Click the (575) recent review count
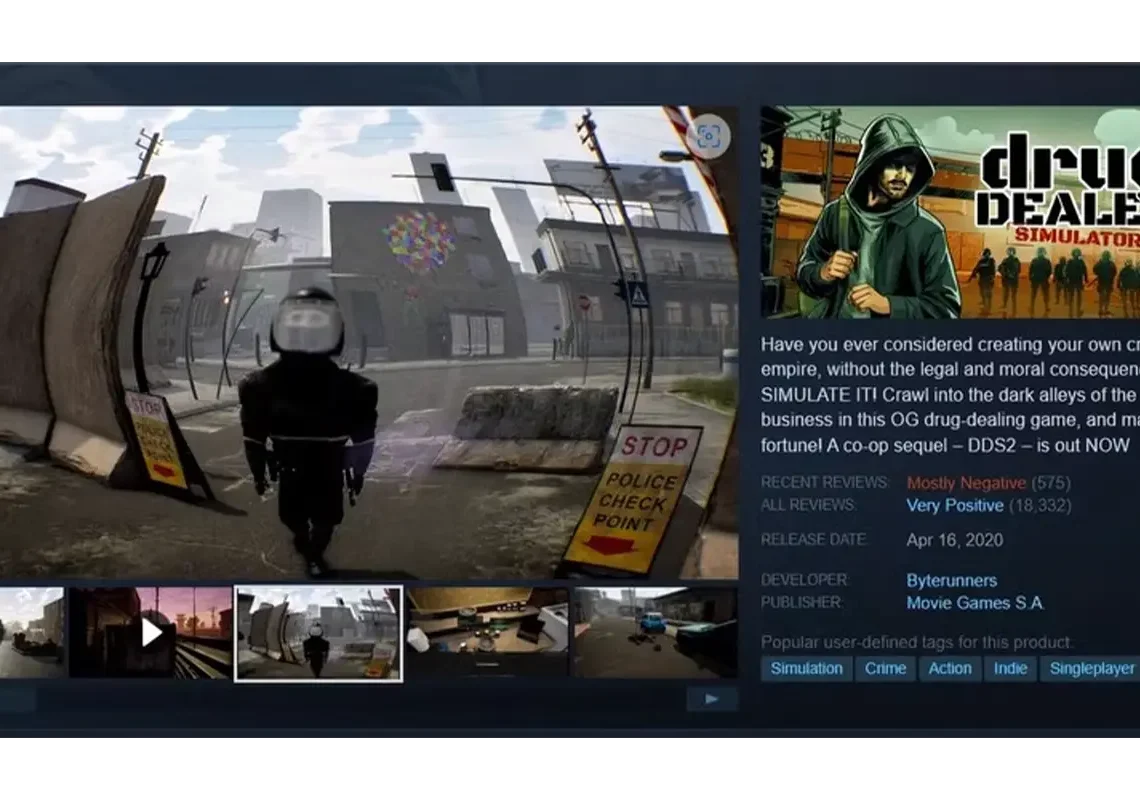Screen dimensions: 1140x800 [x=1051, y=483]
